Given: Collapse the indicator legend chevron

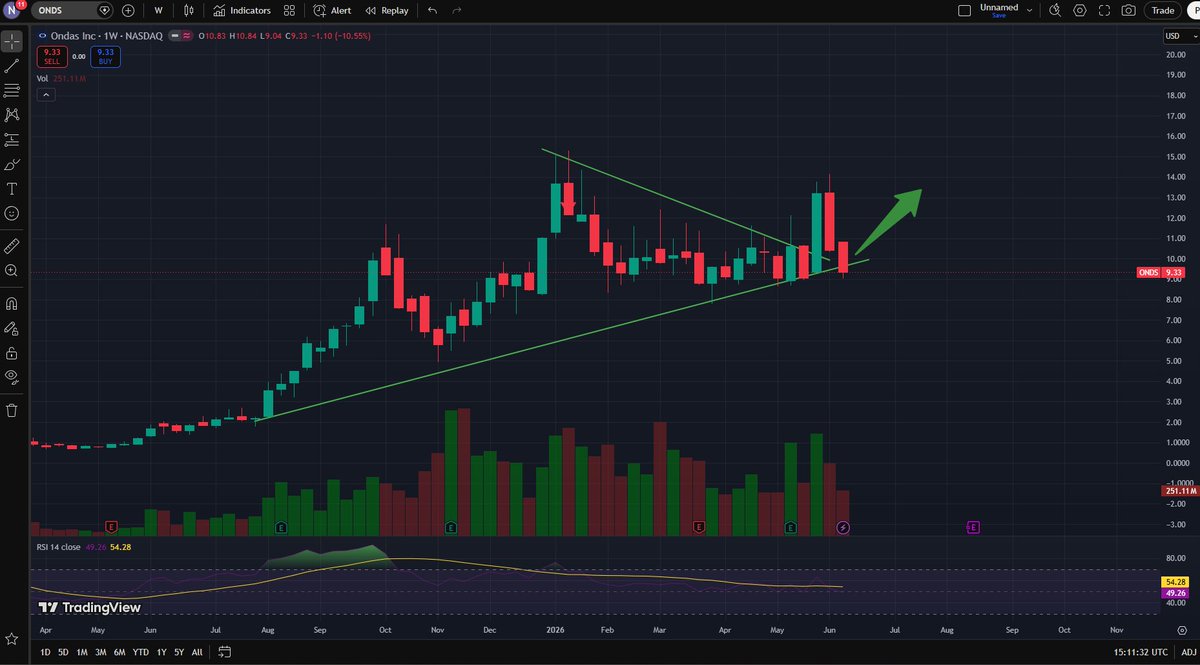Looking at the screenshot, I should [45, 94].
